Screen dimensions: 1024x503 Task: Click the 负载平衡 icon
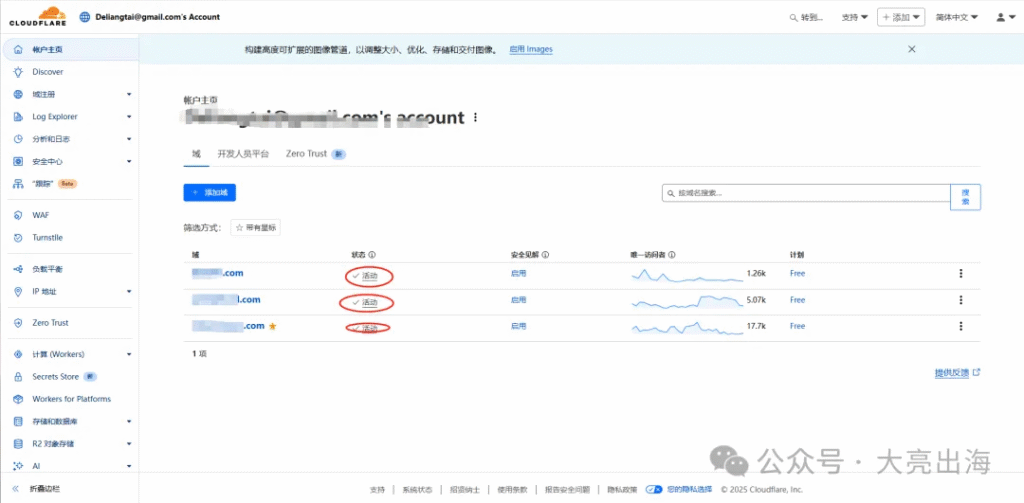click(18, 269)
